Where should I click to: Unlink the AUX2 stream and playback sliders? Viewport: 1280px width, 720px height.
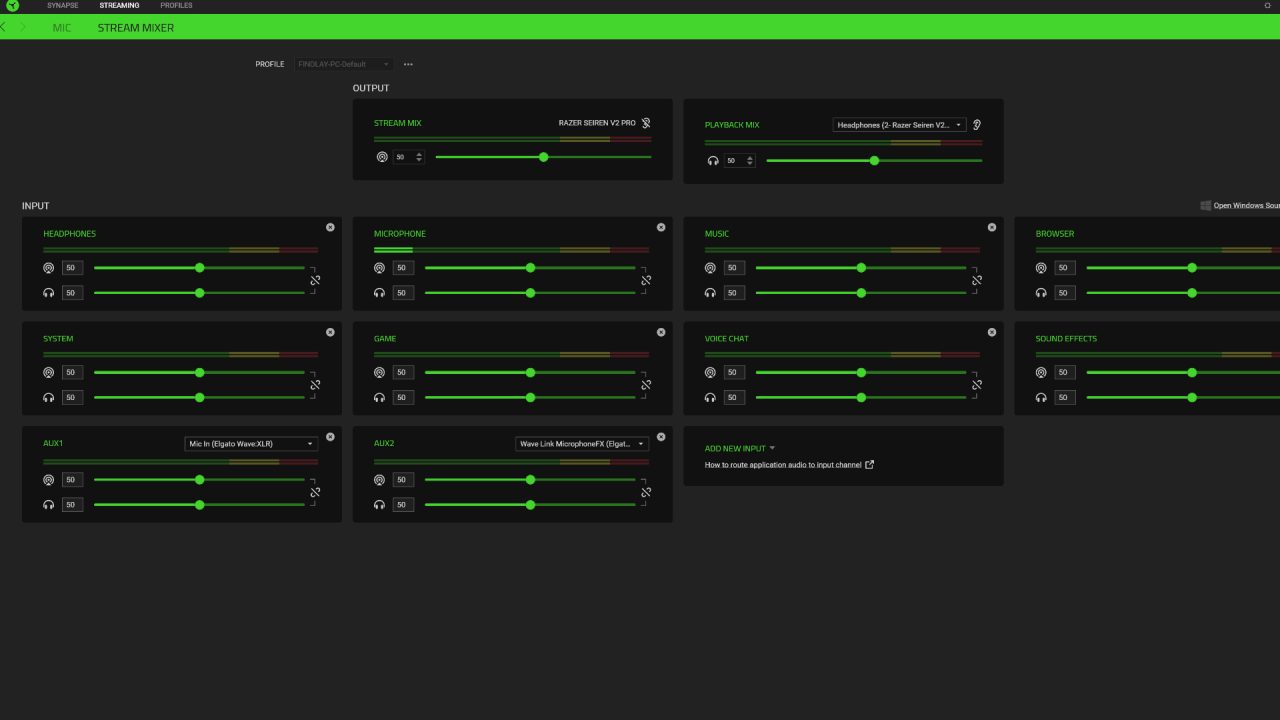[x=646, y=492]
